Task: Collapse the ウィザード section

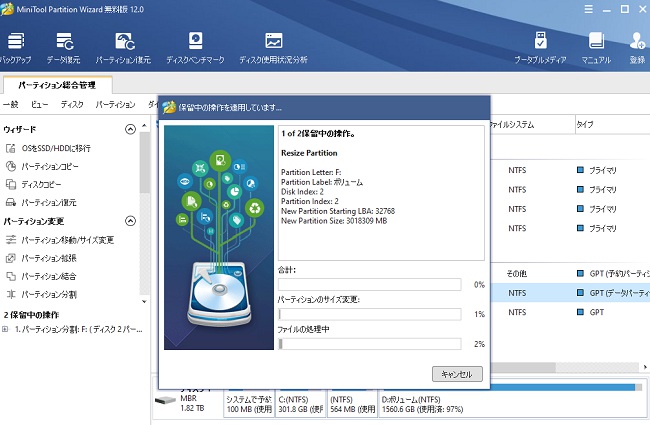Action: click(131, 130)
